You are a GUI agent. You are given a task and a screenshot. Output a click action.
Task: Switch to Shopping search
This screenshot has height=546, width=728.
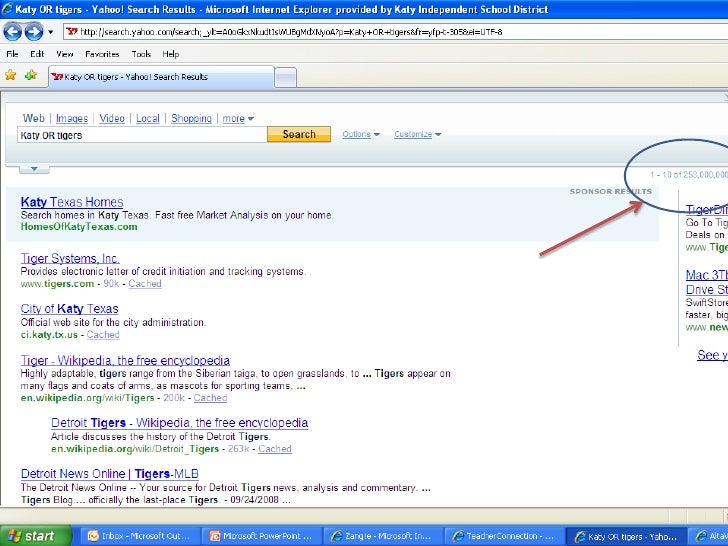point(191,118)
